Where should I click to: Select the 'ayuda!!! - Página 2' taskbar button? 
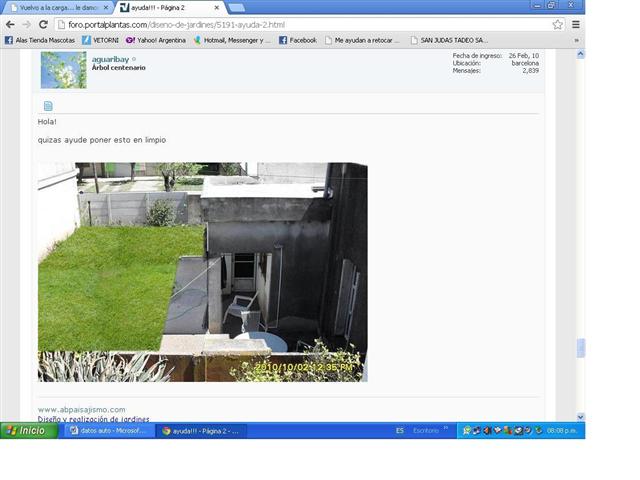[201, 431]
